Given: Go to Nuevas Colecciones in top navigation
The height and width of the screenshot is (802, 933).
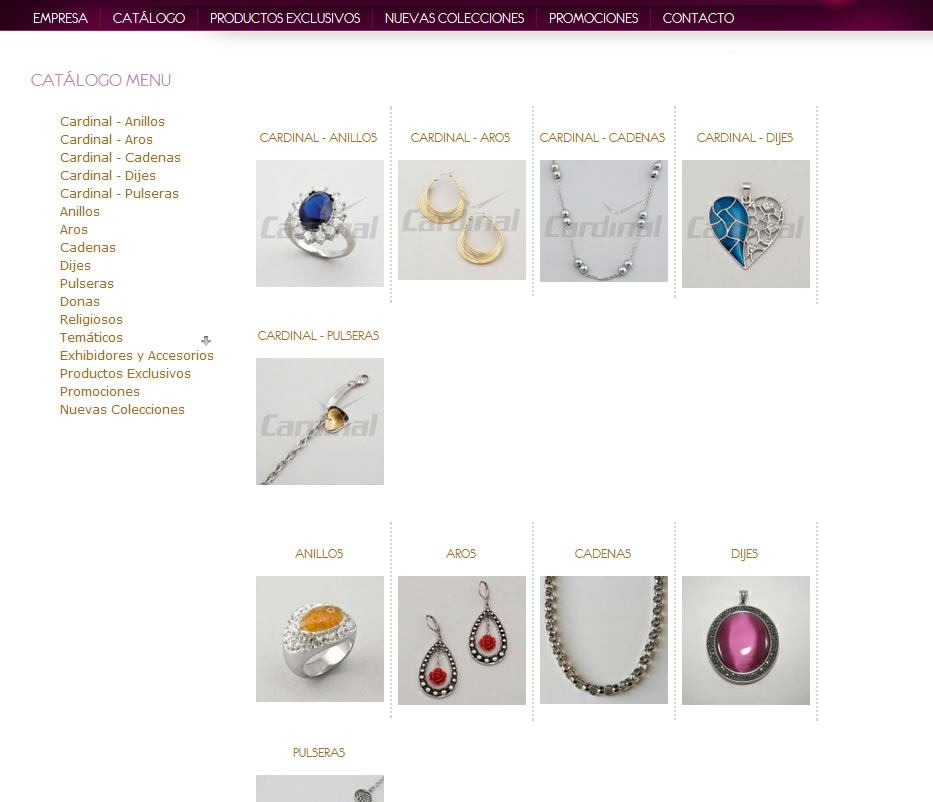Looking at the screenshot, I should pyautogui.click(x=454, y=18).
